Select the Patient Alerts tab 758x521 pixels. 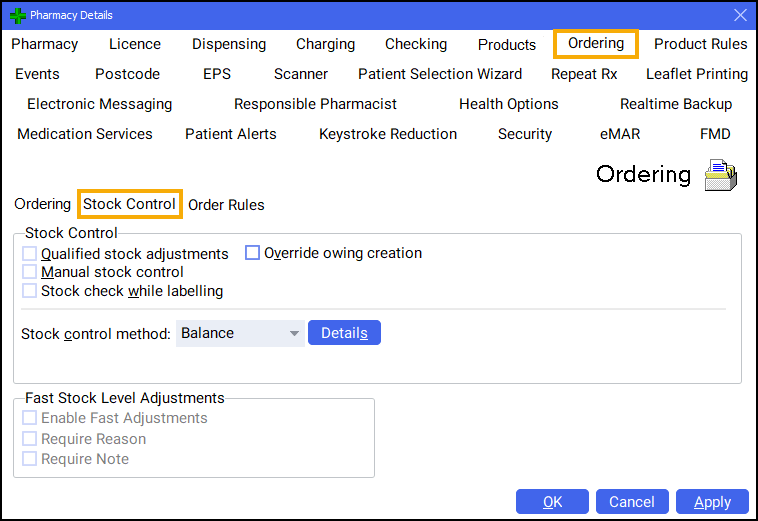pos(231,134)
